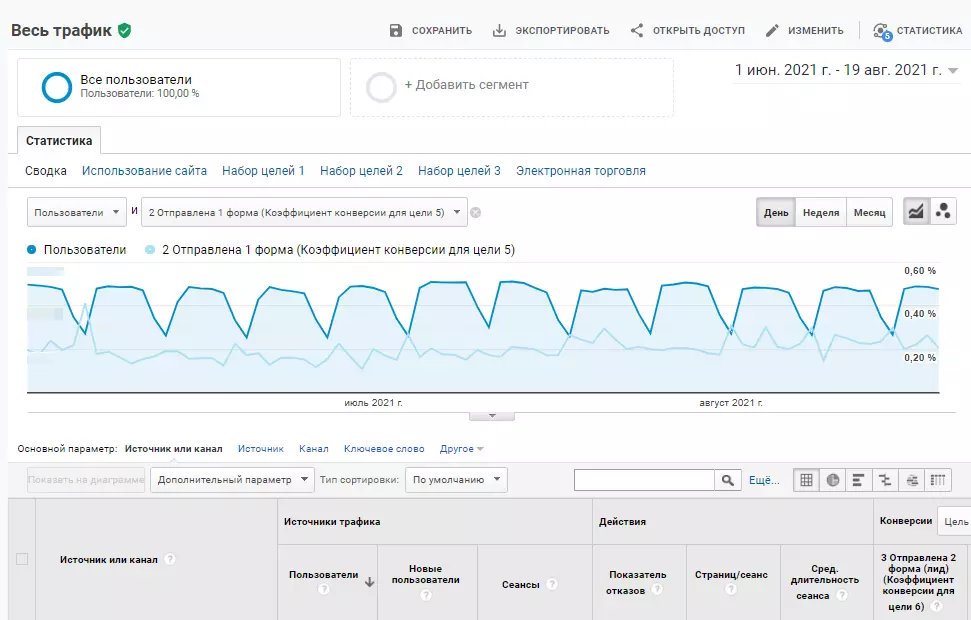
Task: Select the comparison view icon
Action: [x=885, y=480]
